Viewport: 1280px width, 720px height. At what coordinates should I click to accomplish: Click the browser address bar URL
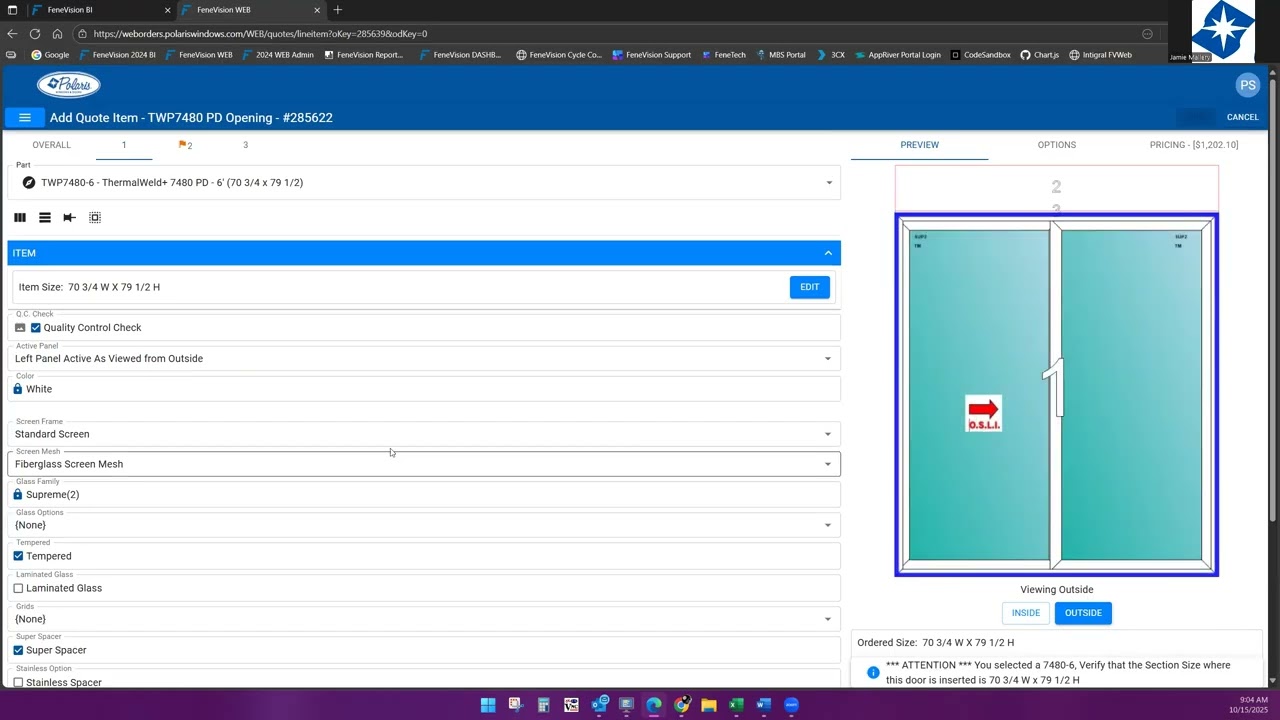pyautogui.click(x=260, y=33)
